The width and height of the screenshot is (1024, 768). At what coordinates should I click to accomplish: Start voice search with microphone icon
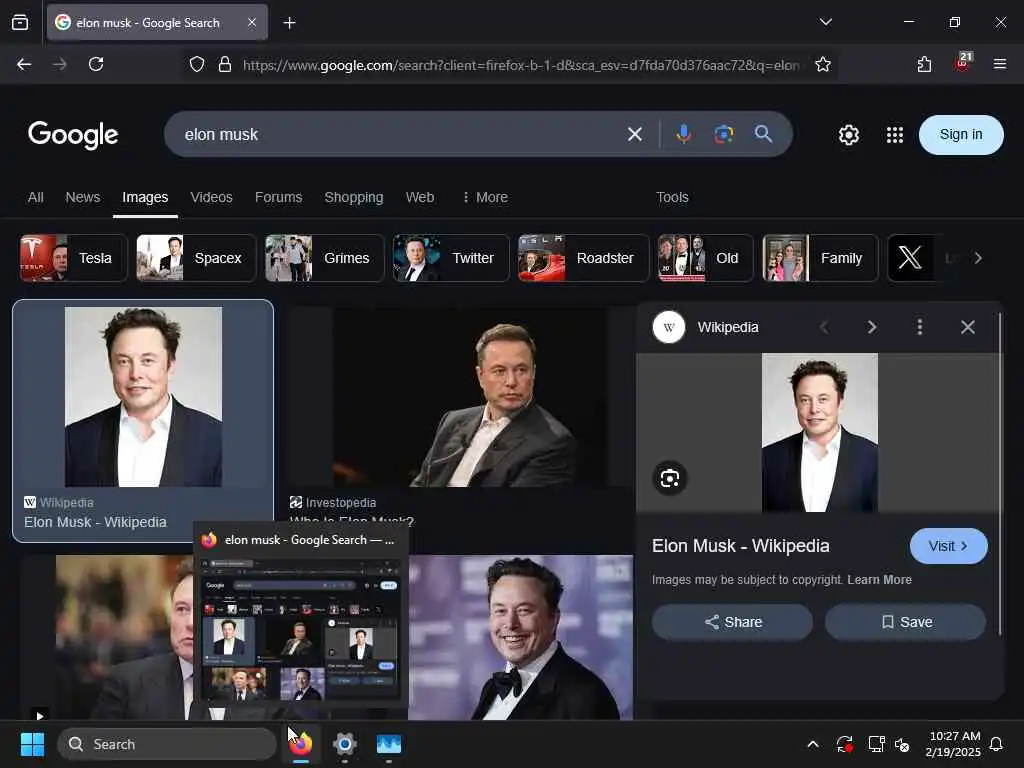click(684, 134)
